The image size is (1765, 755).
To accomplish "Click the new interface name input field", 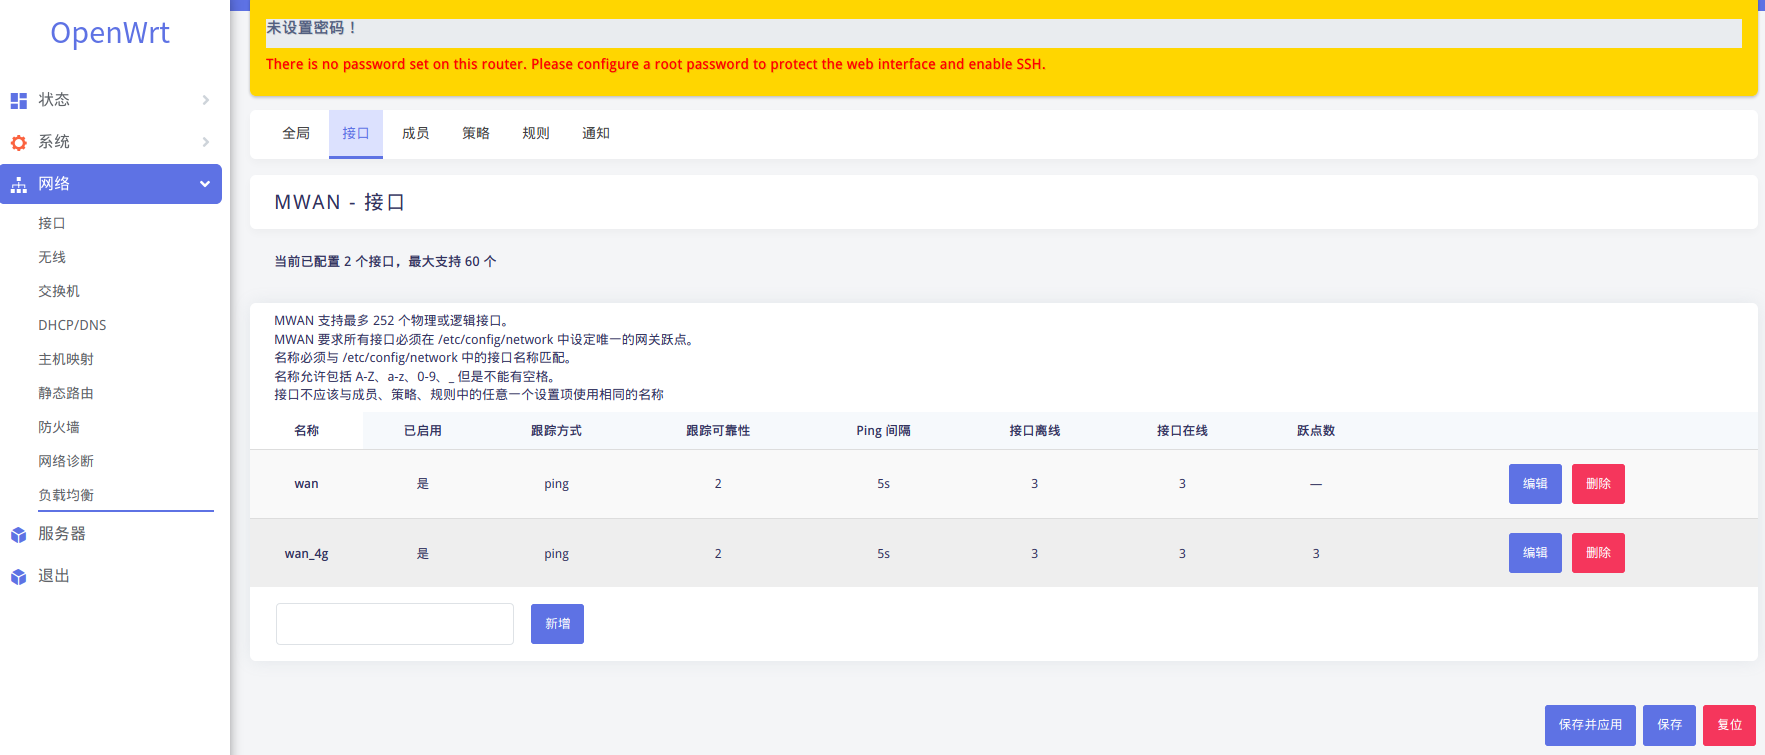I will click(x=395, y=624).
